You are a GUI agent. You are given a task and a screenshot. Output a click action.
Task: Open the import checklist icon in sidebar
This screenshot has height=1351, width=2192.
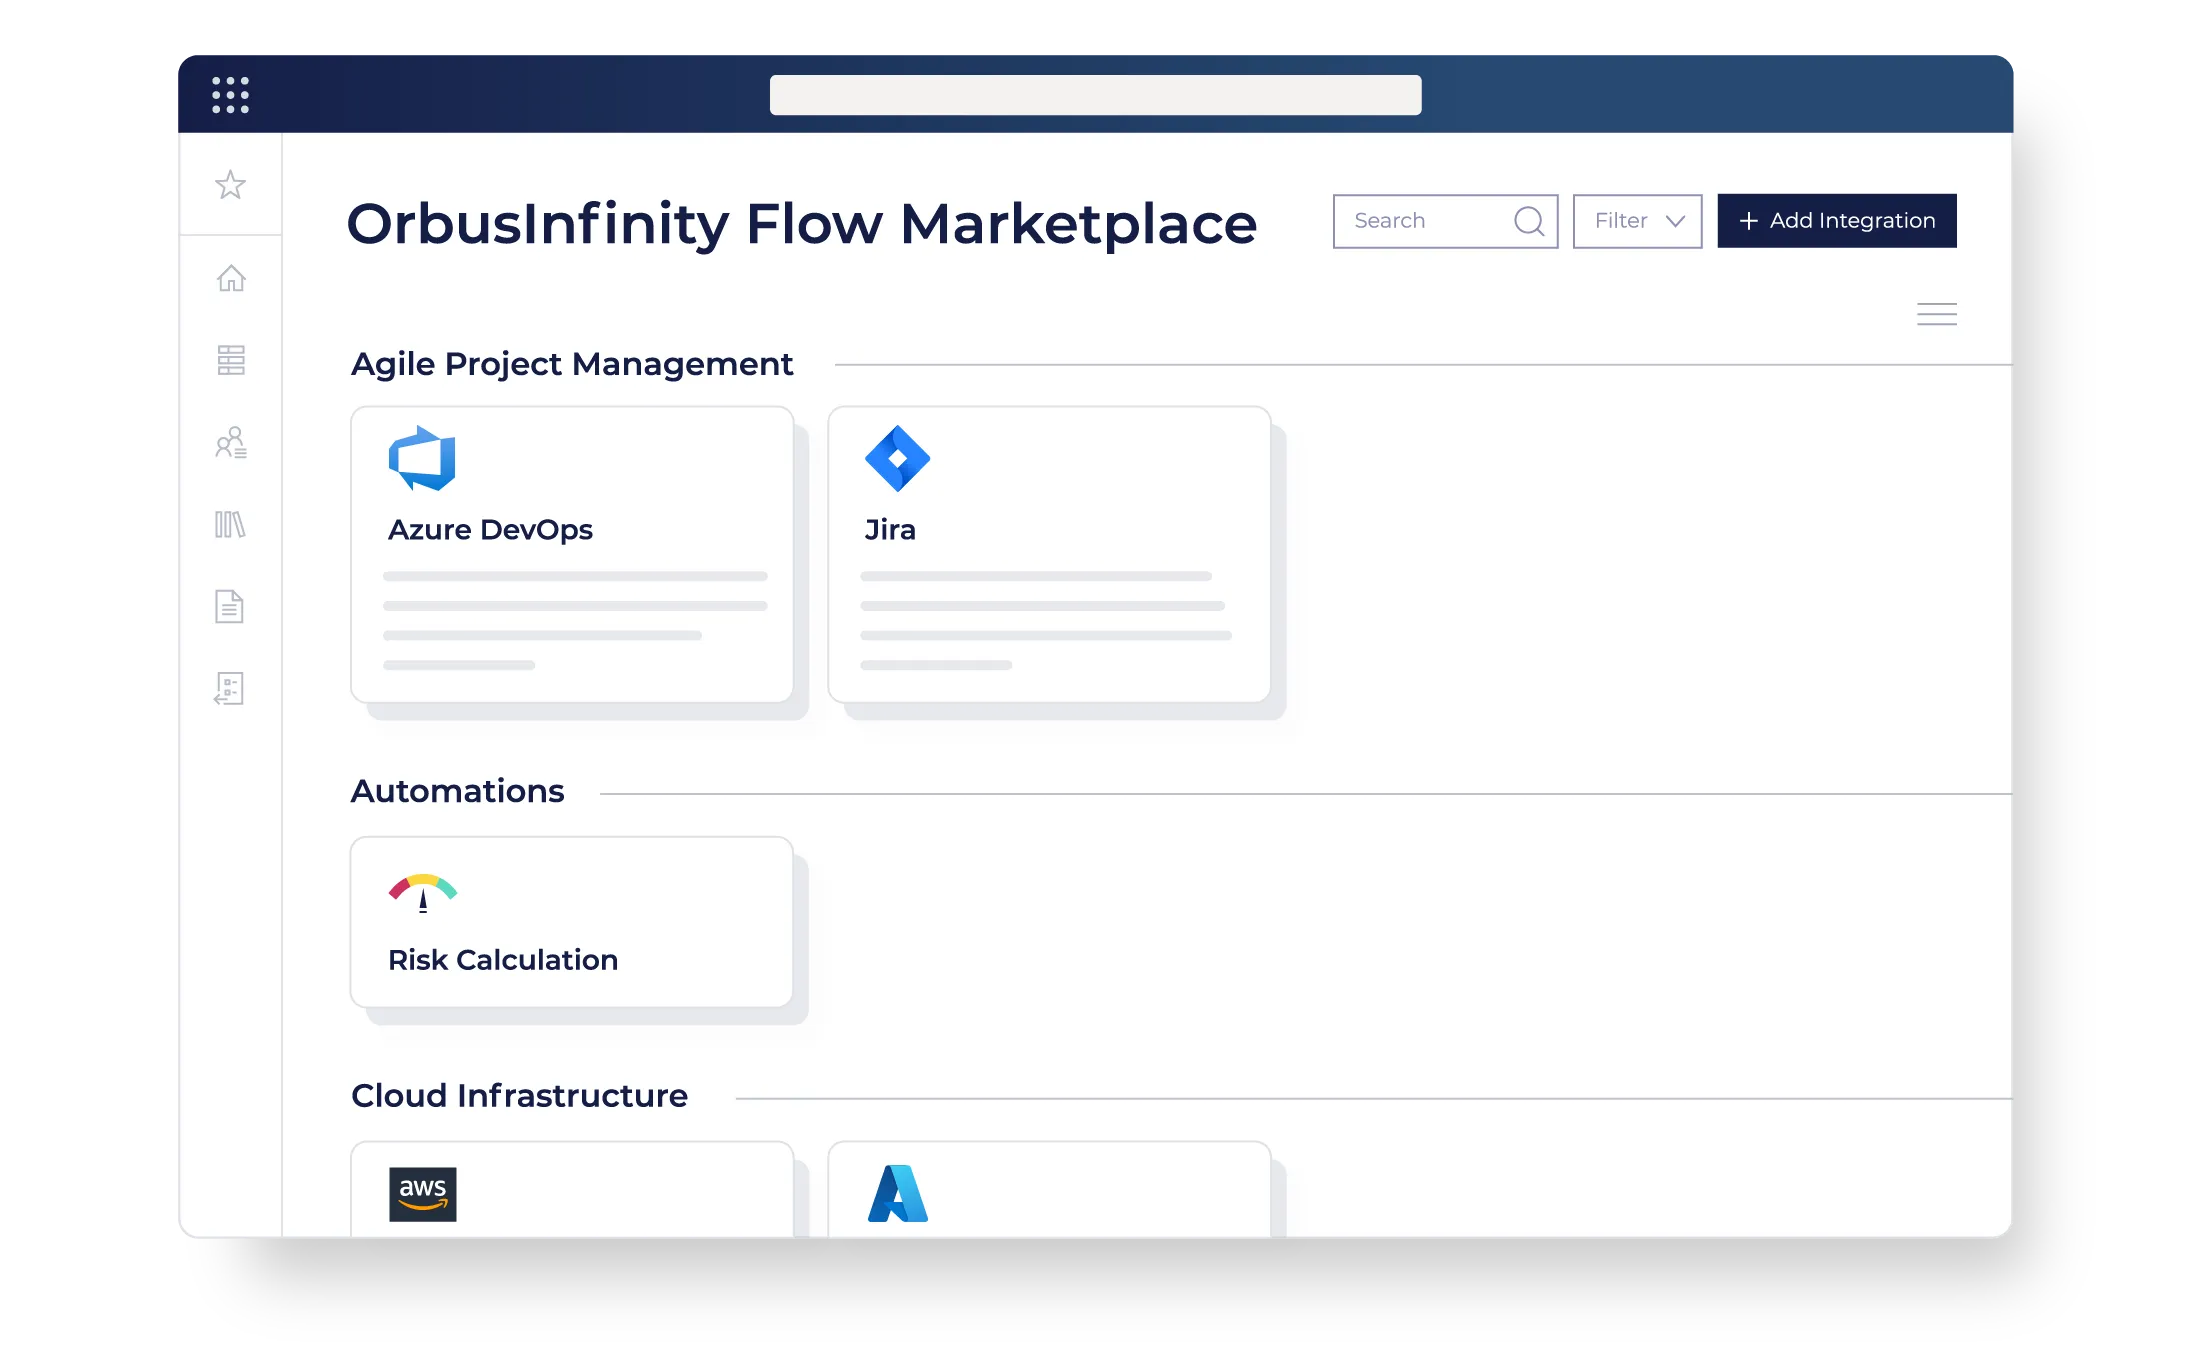229,688
